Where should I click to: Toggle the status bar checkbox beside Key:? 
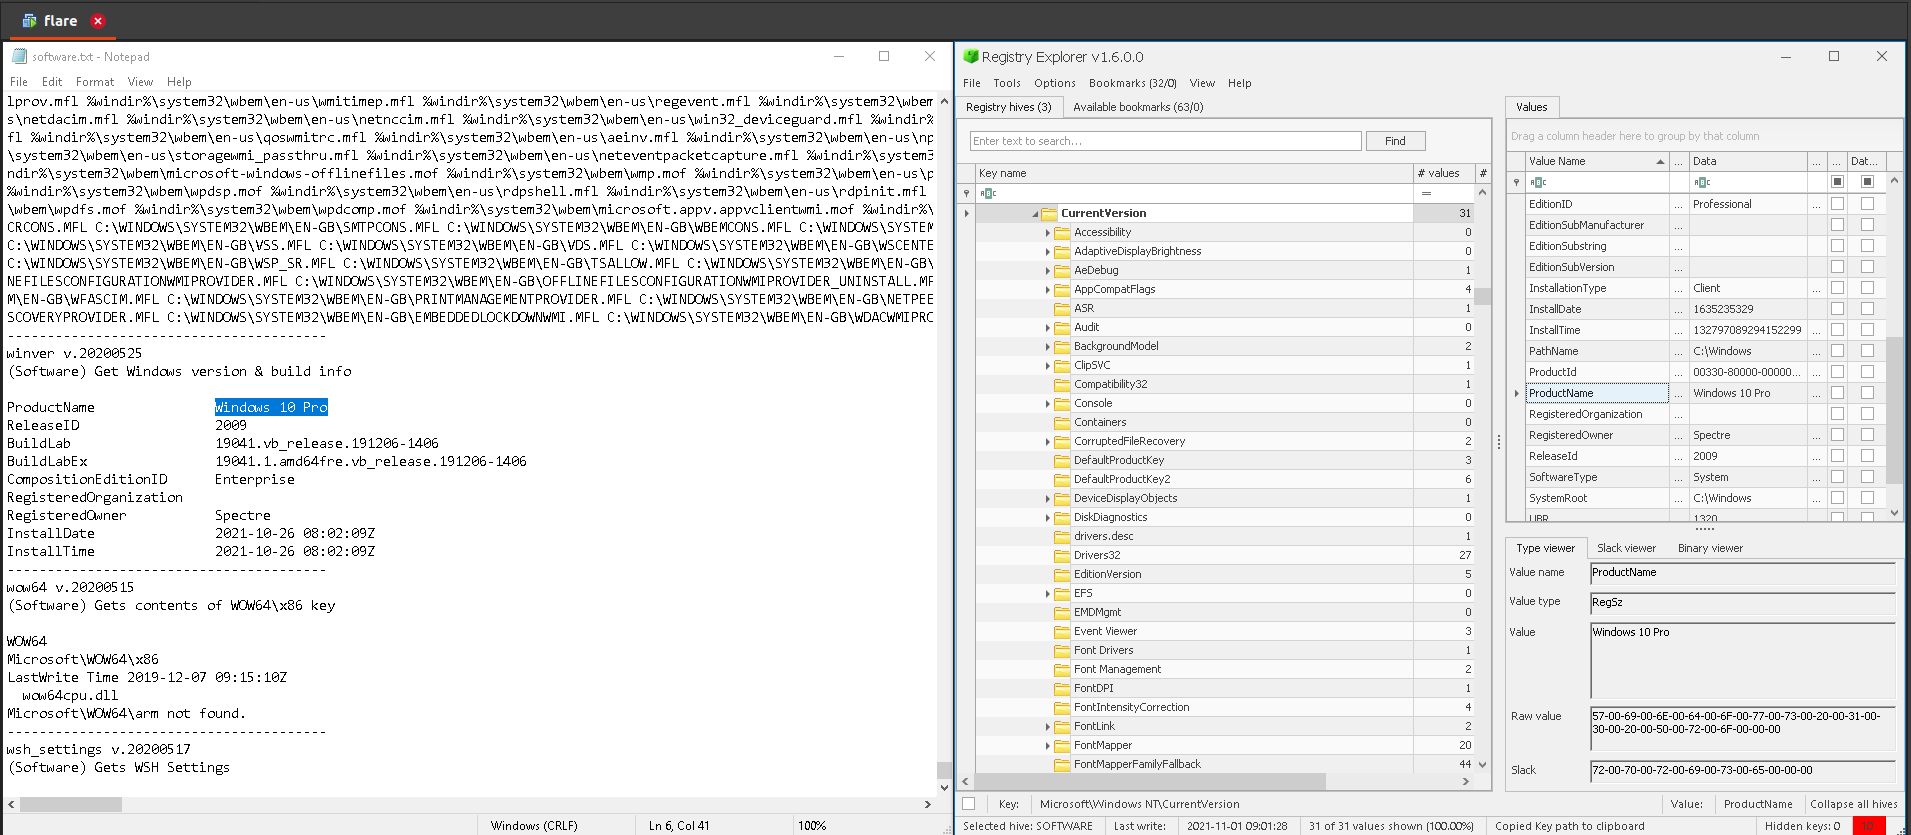(968, 803)
